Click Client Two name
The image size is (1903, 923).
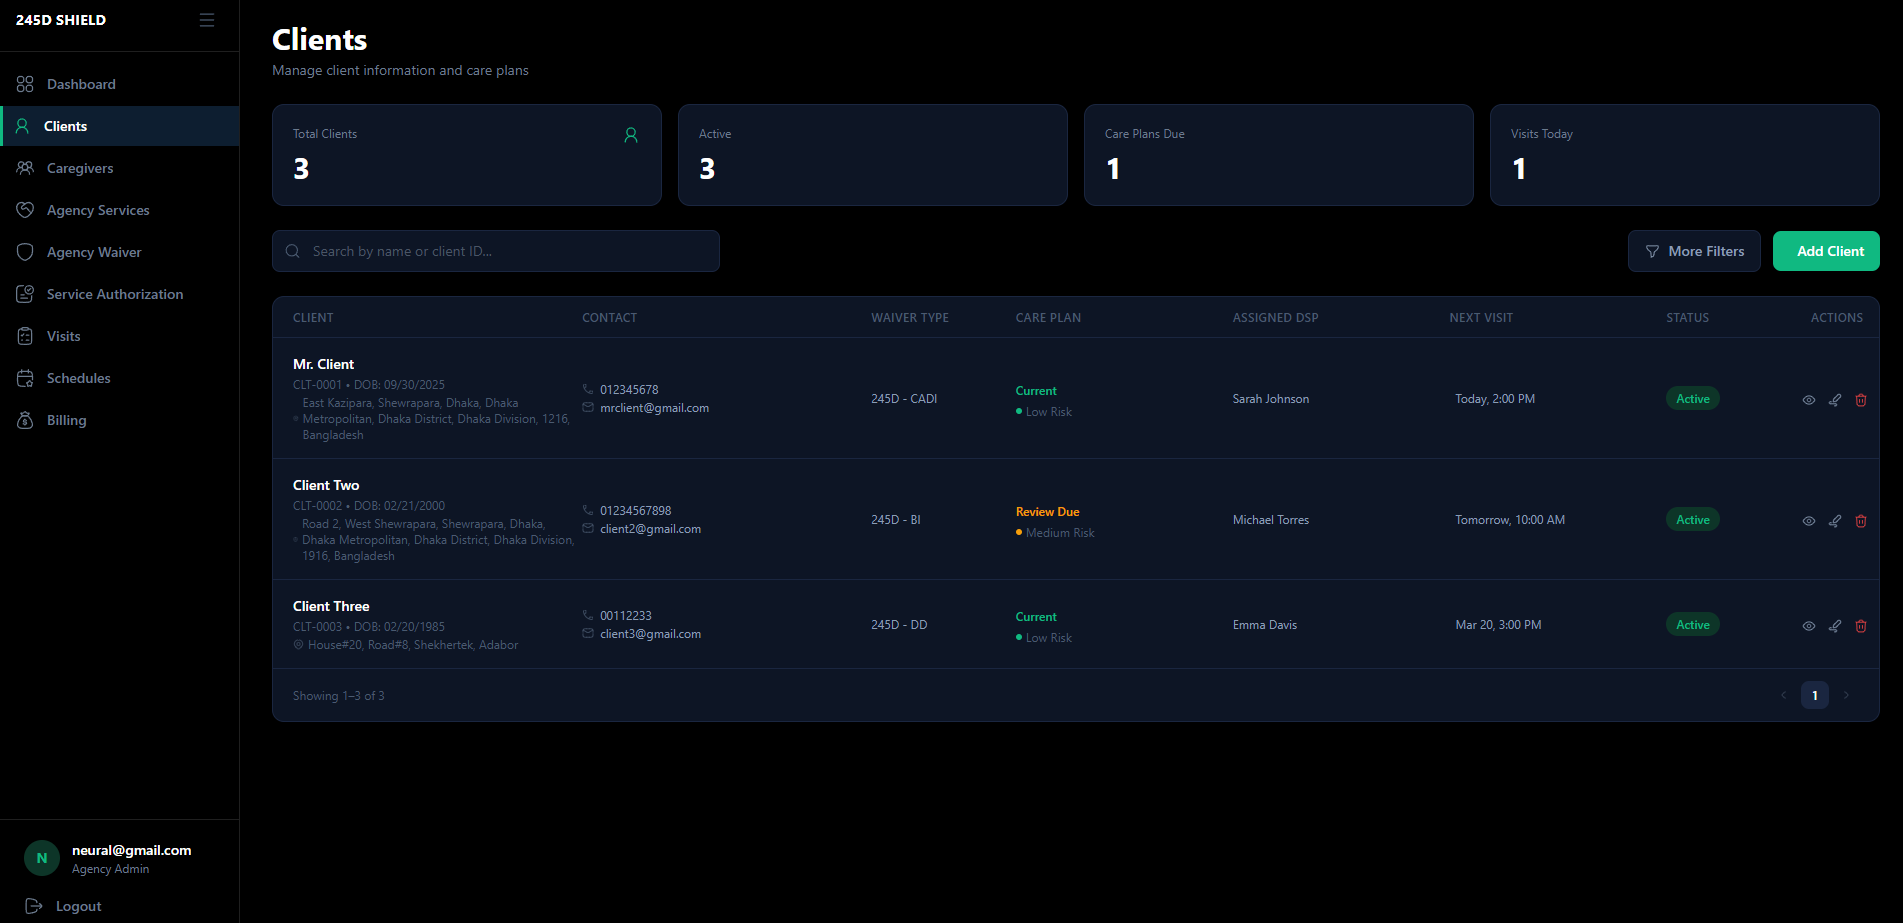tap(326, 485)
